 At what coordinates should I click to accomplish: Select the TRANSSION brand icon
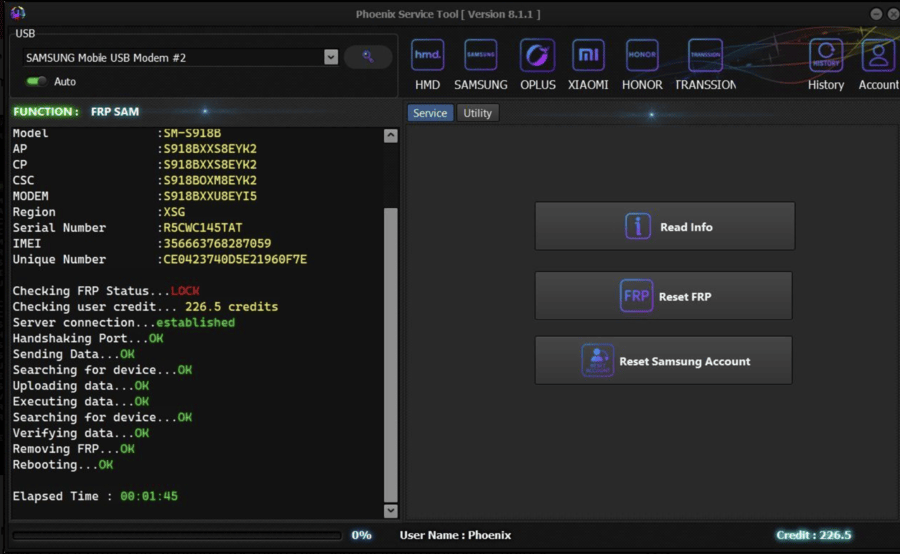coord(705,56)
